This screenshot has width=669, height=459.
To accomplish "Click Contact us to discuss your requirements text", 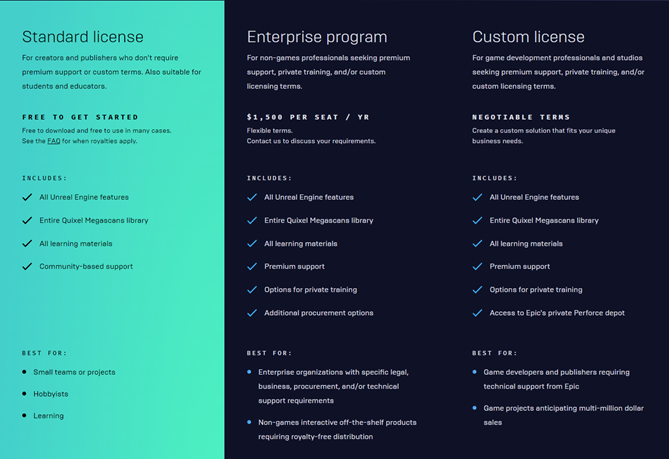I will tap(311, 141).
